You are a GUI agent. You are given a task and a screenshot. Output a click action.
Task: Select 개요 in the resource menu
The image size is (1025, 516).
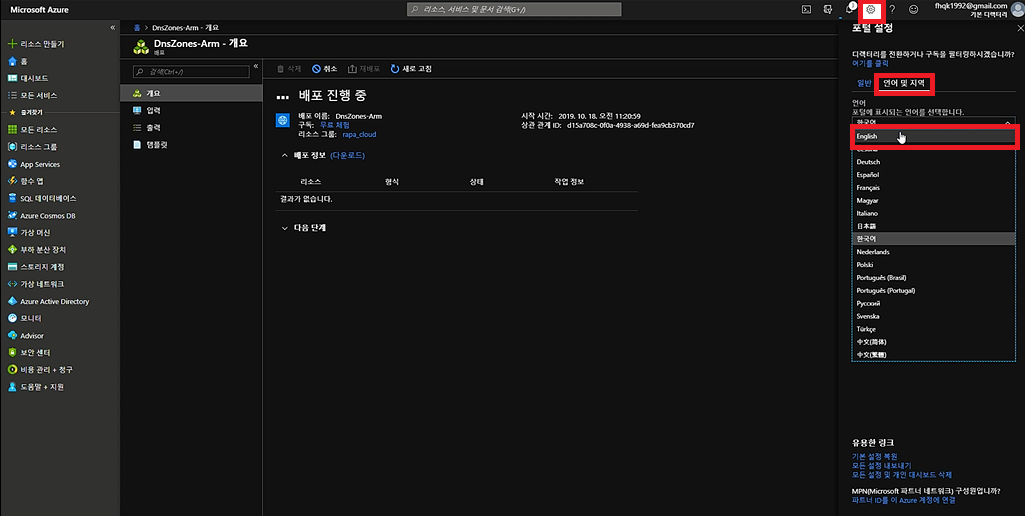pyautogui.click(x=192, y=94)
